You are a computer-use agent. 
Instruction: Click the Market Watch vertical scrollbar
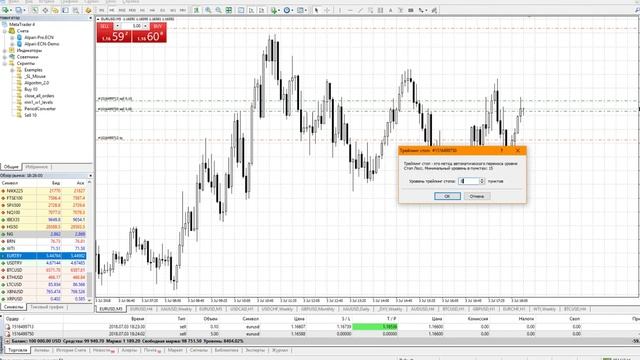click(x=90, y=241)
